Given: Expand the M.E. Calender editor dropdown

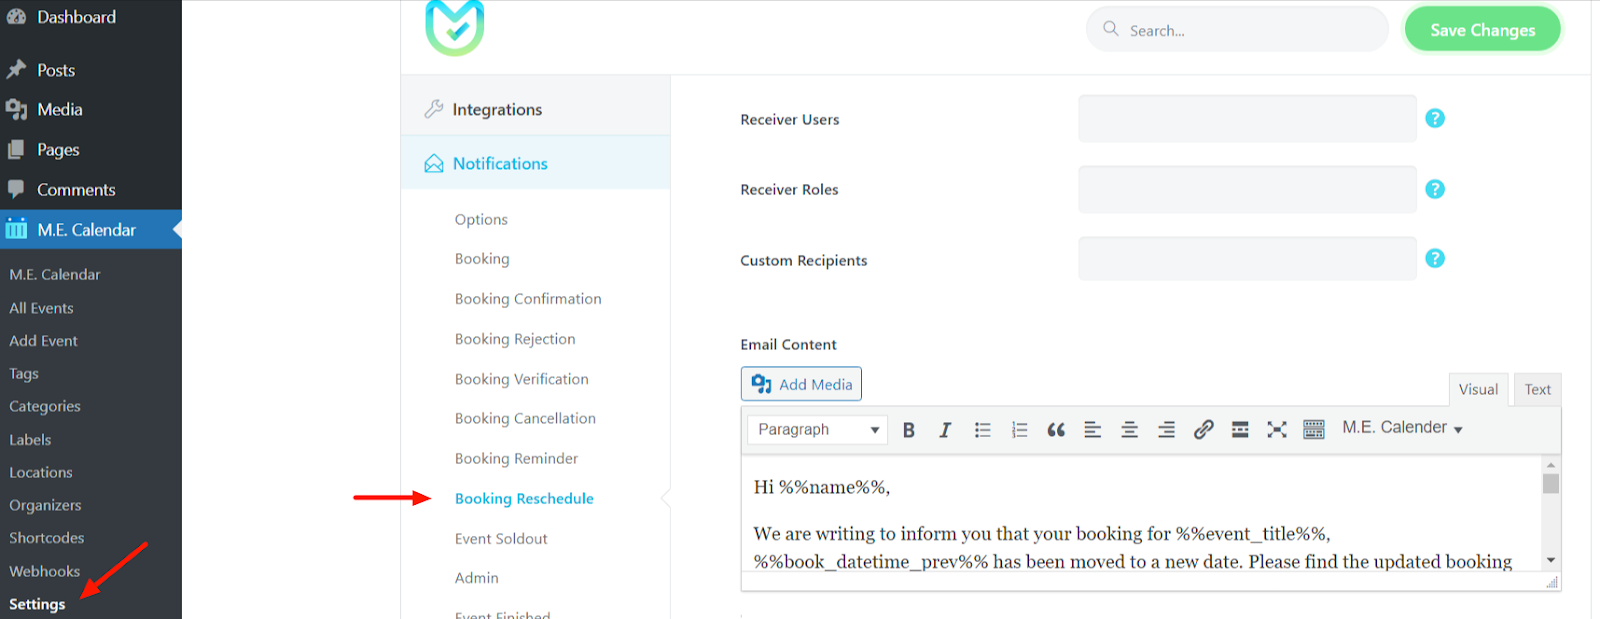Looking at the screenshot, I should (x=1402, y=428).
